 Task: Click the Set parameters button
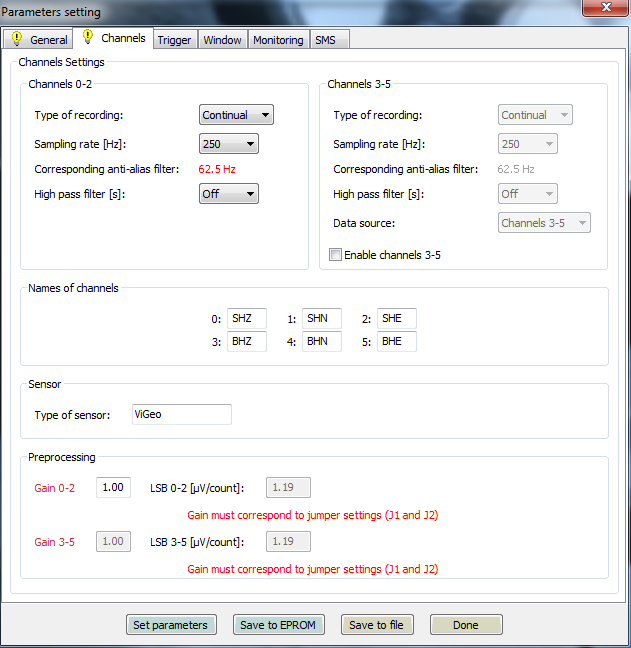tap(171, 624)
